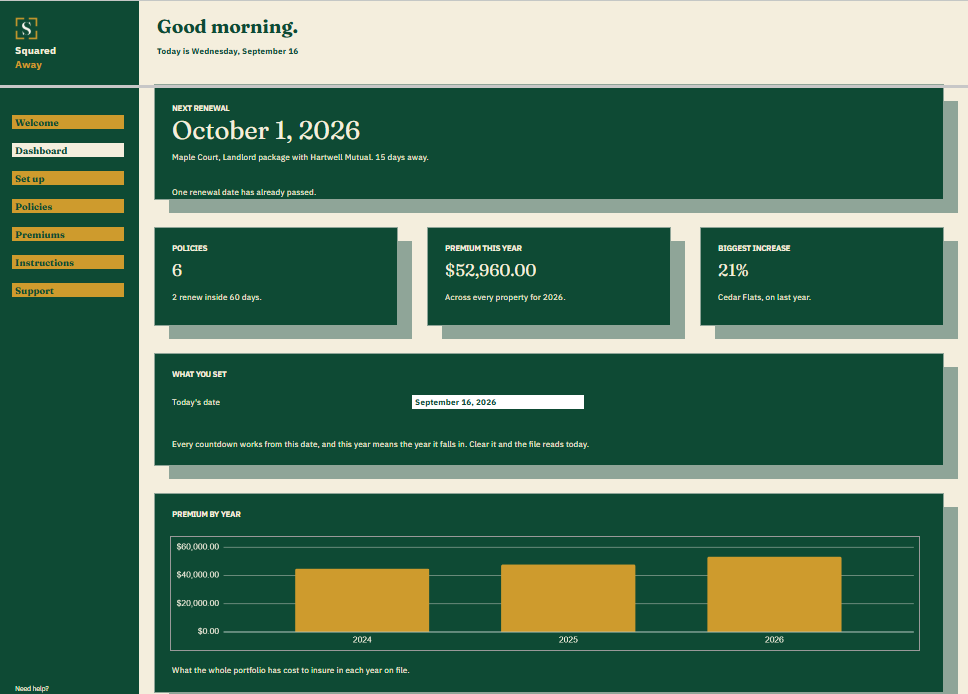Open the Instructions page
Image resolution: width=968 pixels, height=694 pixels.
click(x=68, y=262)
